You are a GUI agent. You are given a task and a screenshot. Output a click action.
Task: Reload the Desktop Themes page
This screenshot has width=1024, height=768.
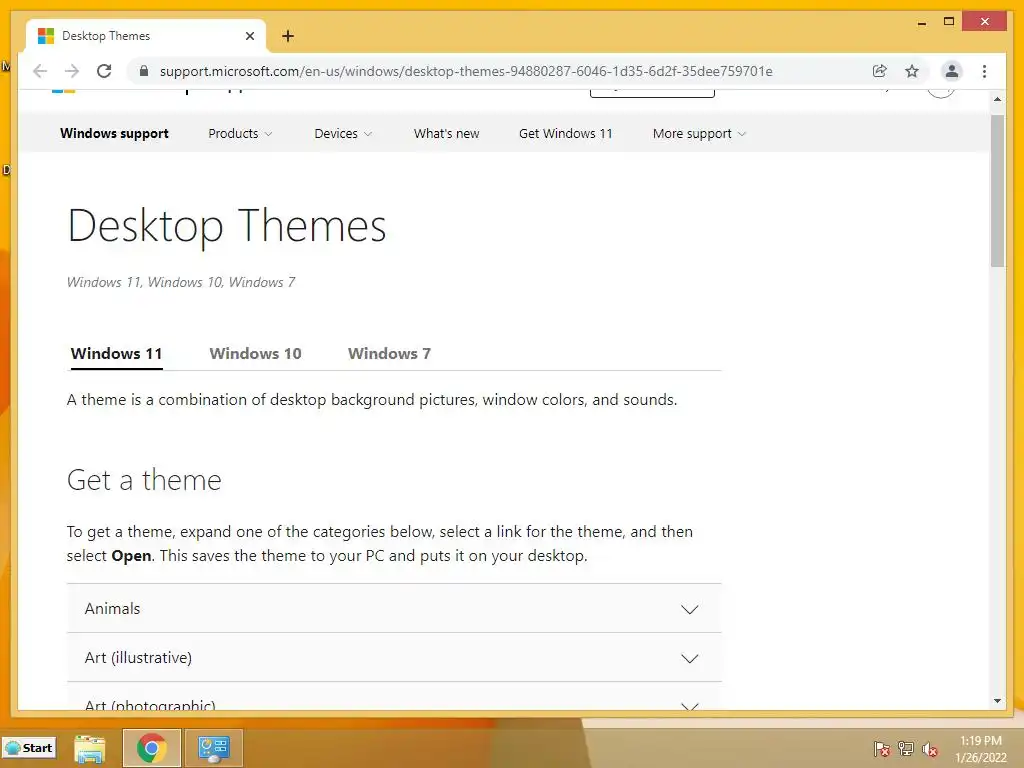tap(104, 71)
